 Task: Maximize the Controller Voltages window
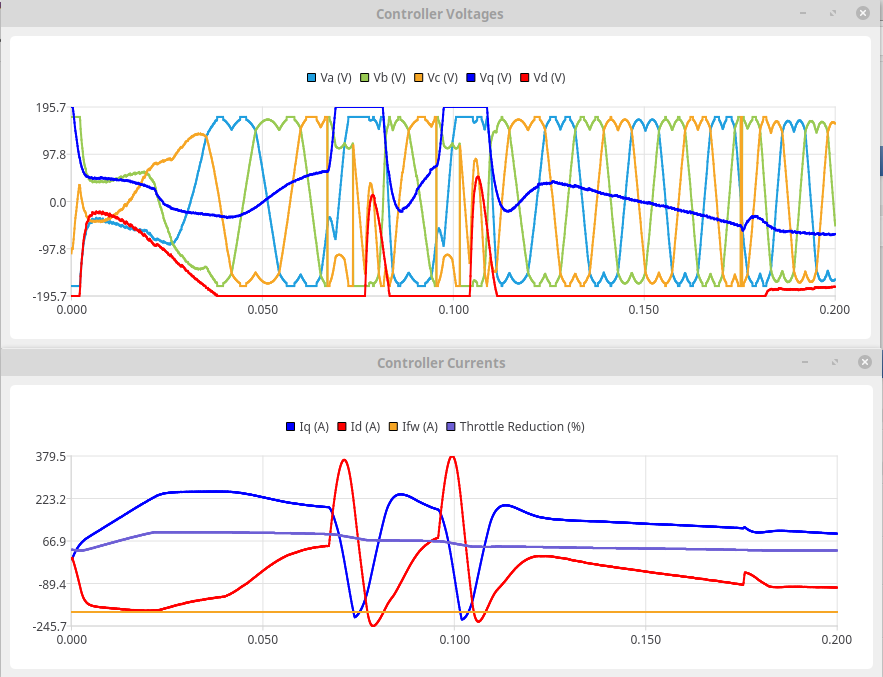pyautogui.click(x=834, y=13)
